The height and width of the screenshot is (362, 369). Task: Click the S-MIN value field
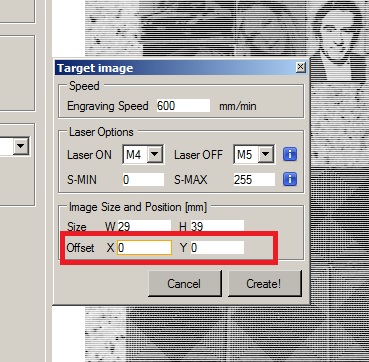(143, 180)
